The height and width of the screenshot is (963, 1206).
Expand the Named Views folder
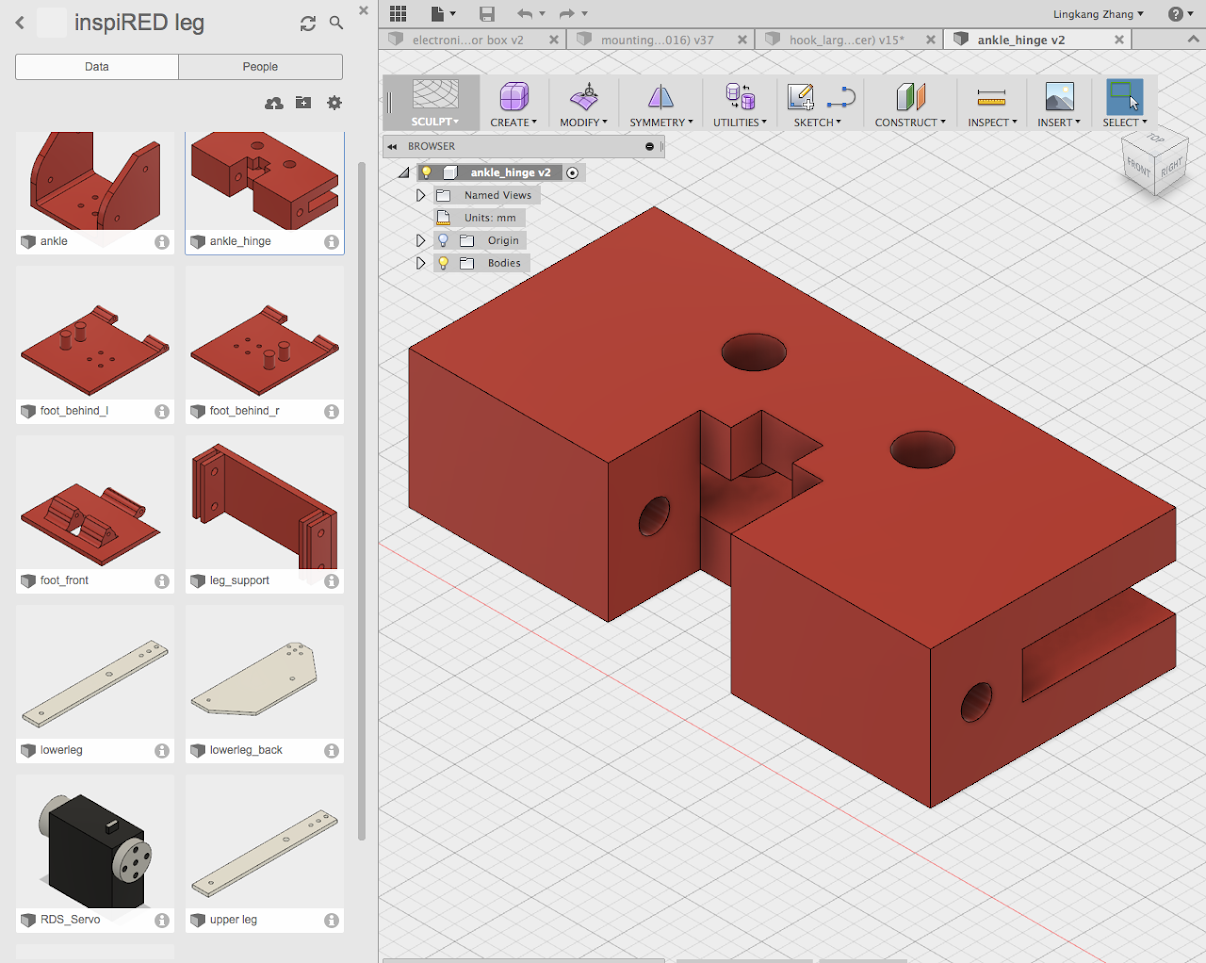click(x=421, y=195)
